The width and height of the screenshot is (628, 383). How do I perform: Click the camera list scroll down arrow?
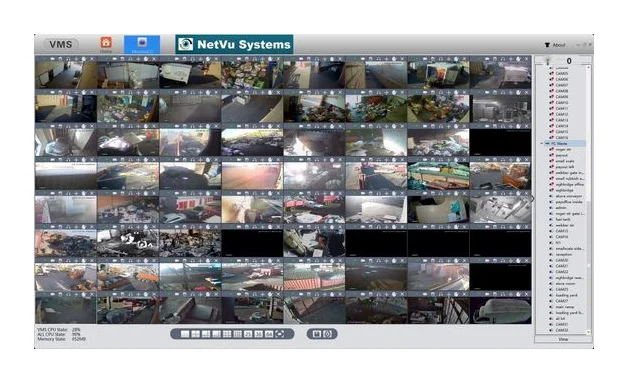pyautogui.click(x=589, y=332)
